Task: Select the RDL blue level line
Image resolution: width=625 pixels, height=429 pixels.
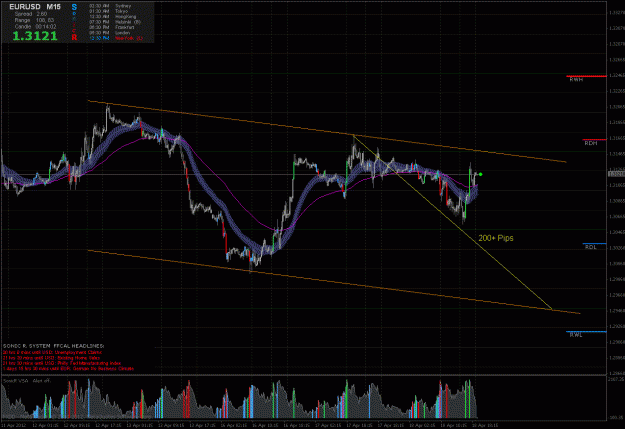Action: [x=594, y=244]
